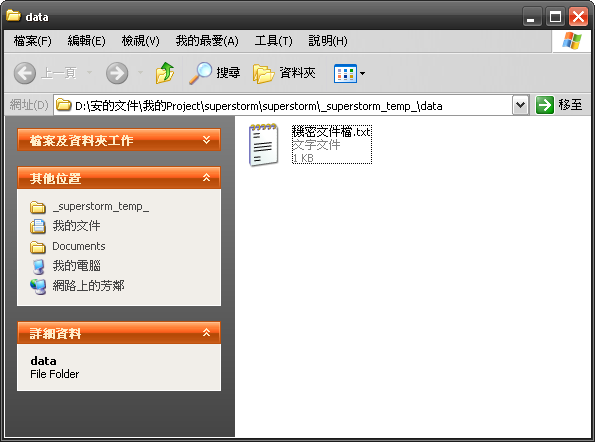Click the Windows flag logo
This screenshot has width=595, height=442.
571,41
